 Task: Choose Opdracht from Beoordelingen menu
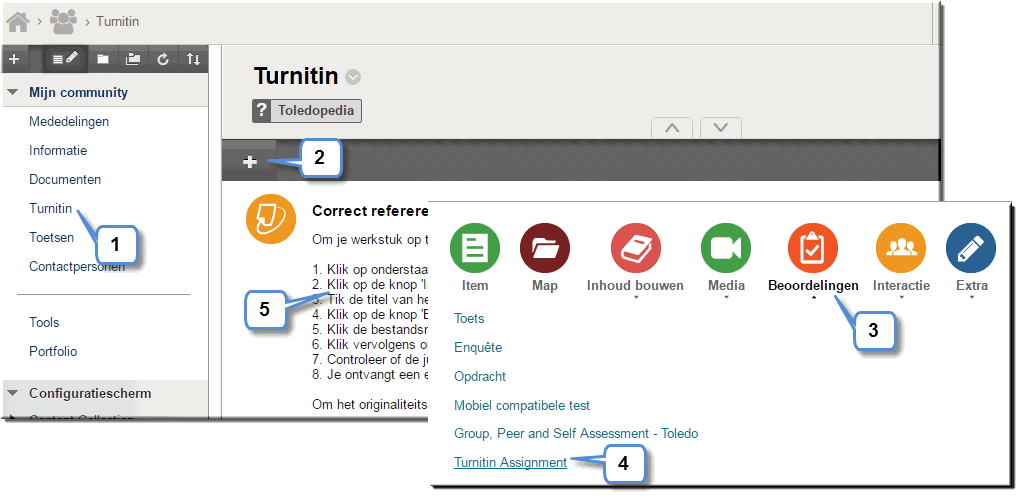pyautogui.click(x=480, y=377)
